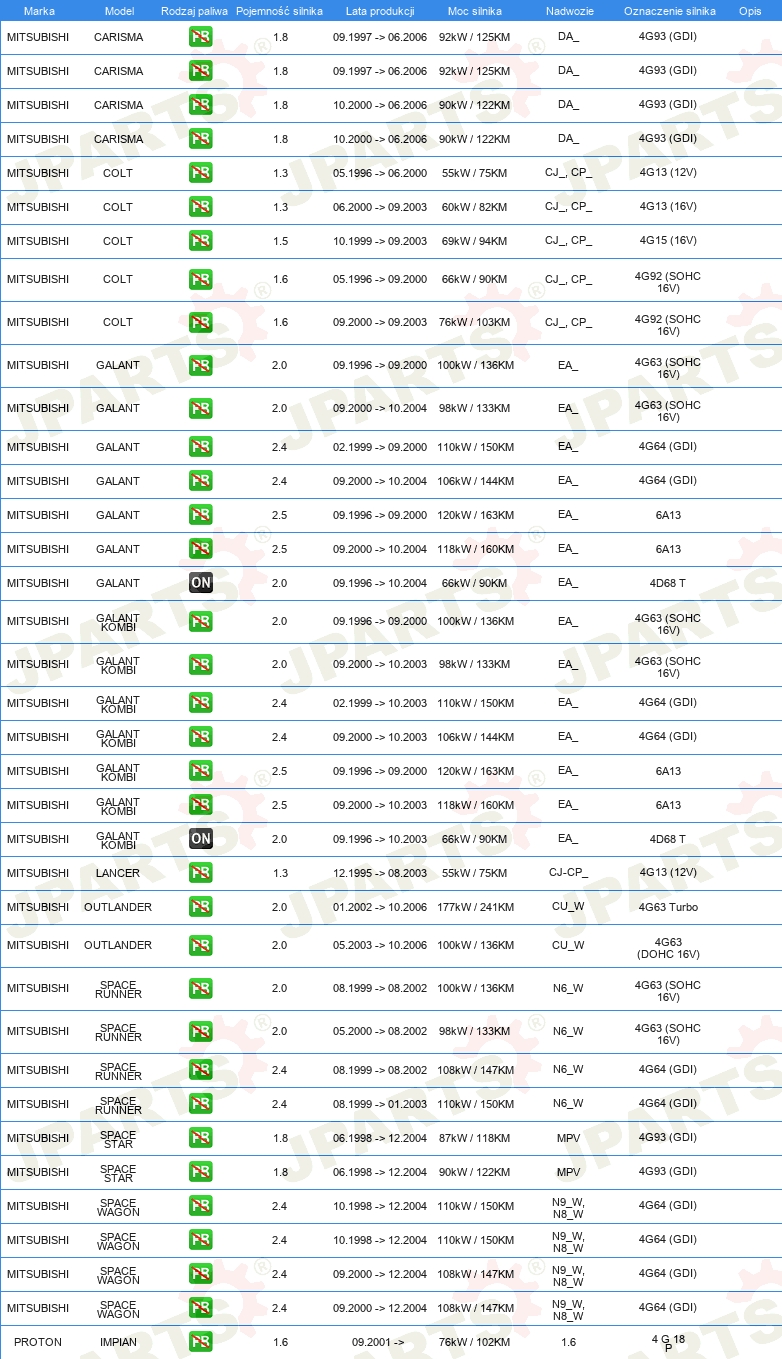Select petrol icon of SPACE RUNNER 98kW / 133KM
782x1359 pixels.
point(201,1031)
